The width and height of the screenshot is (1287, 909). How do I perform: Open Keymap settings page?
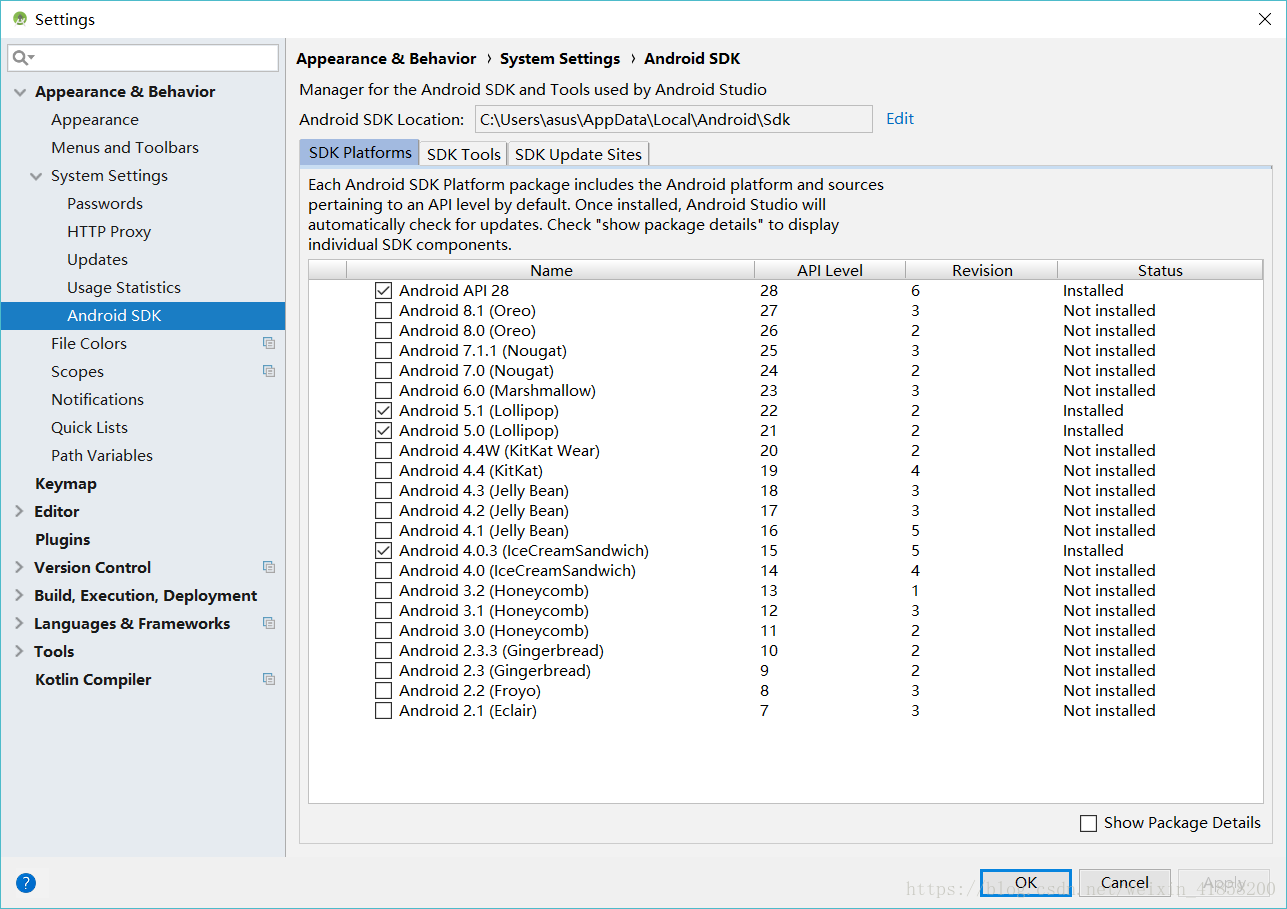click(x=66, y=484)
